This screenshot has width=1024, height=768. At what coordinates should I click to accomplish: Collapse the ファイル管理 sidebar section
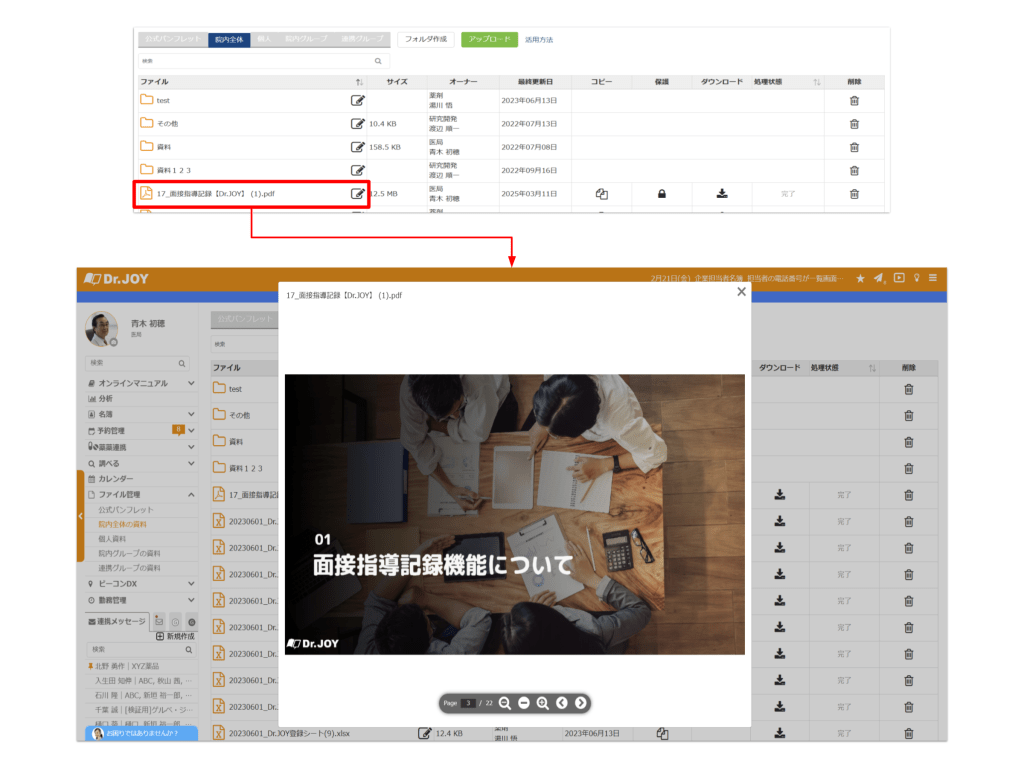pos(191,494)
